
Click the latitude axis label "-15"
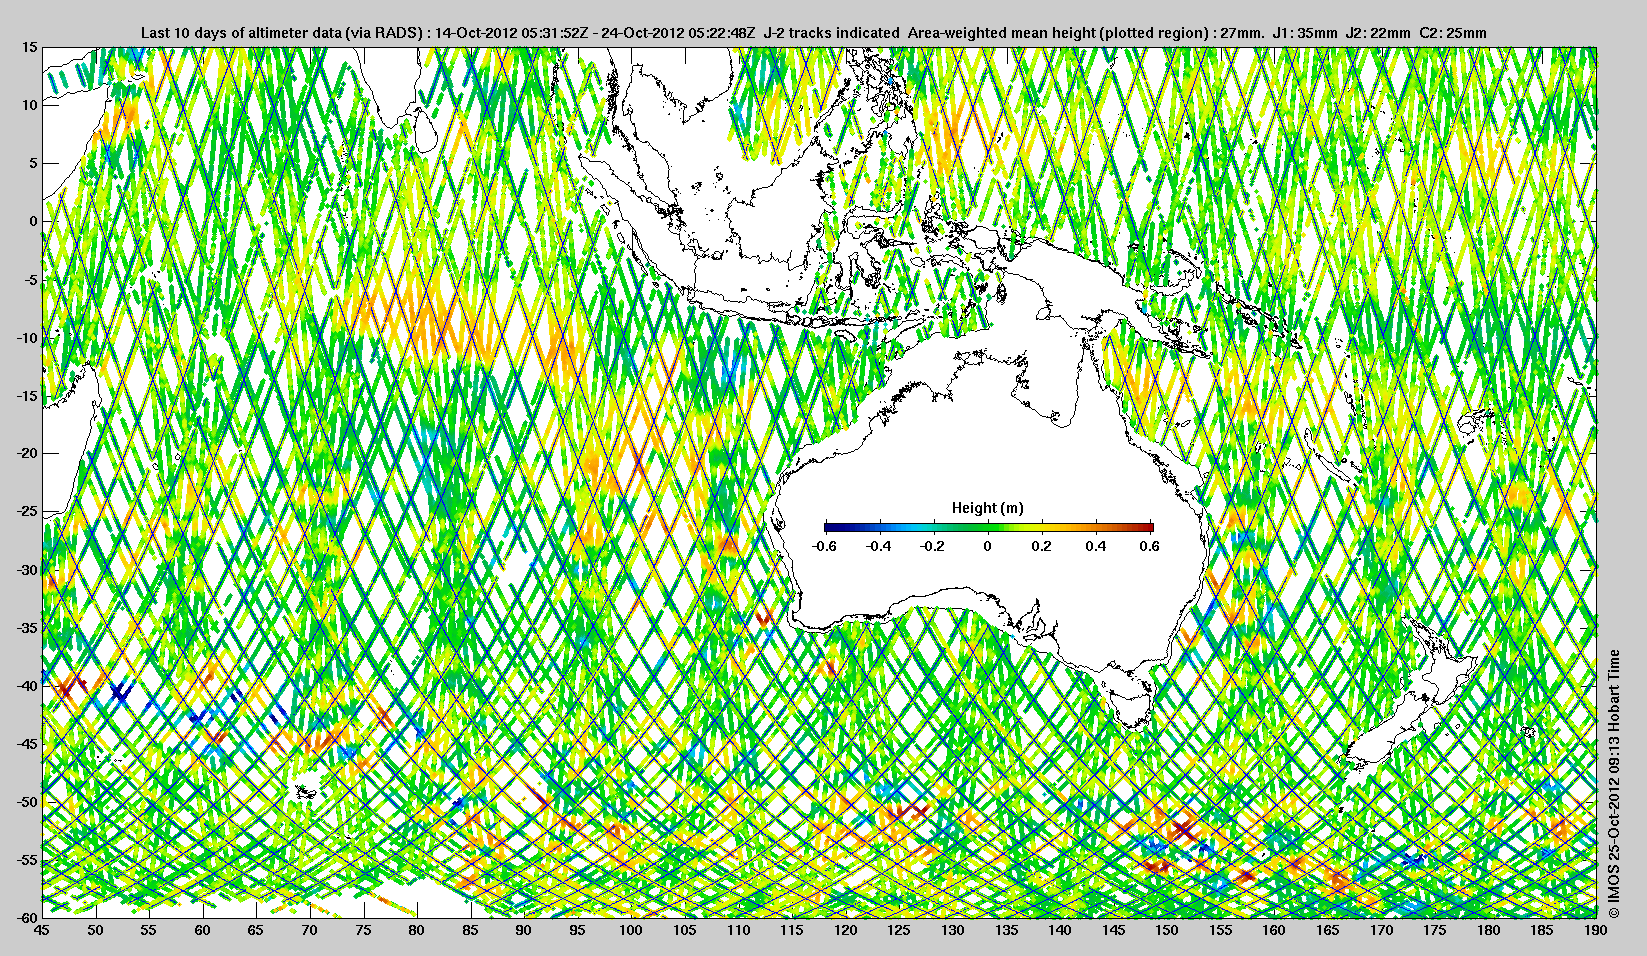[x=27, y=395]
